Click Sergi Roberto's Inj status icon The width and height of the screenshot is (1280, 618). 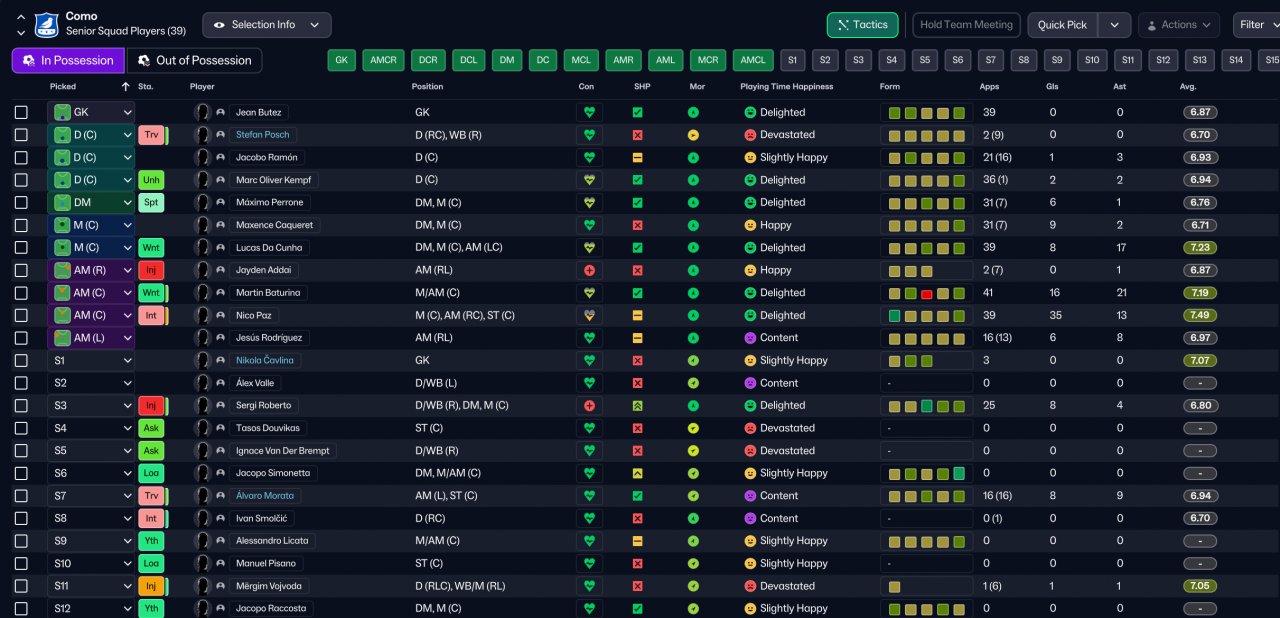(151, 405)
